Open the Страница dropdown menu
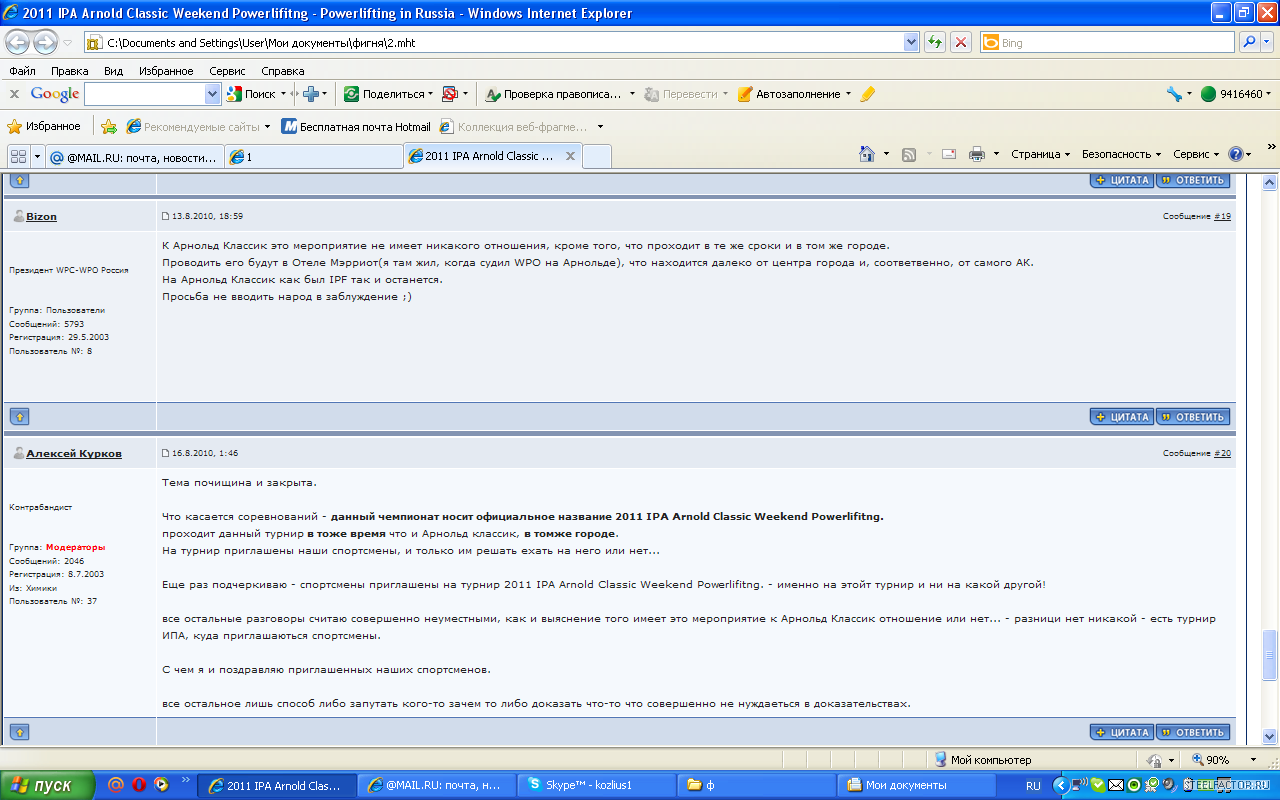This screenshot has width=1280, height=800. (x=1040, y=154)
